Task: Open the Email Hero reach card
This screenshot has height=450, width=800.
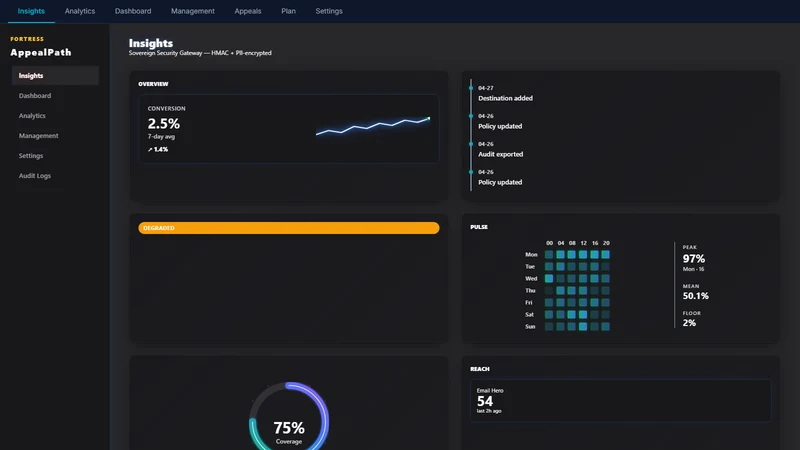Action: pos(620,401)
